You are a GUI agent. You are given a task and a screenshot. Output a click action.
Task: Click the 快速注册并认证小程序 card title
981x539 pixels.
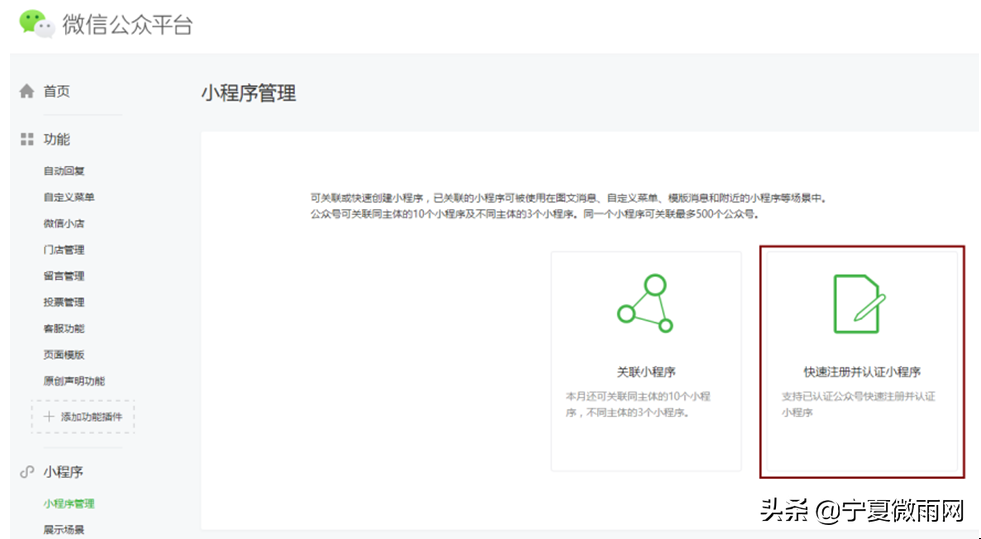(862, 372)
